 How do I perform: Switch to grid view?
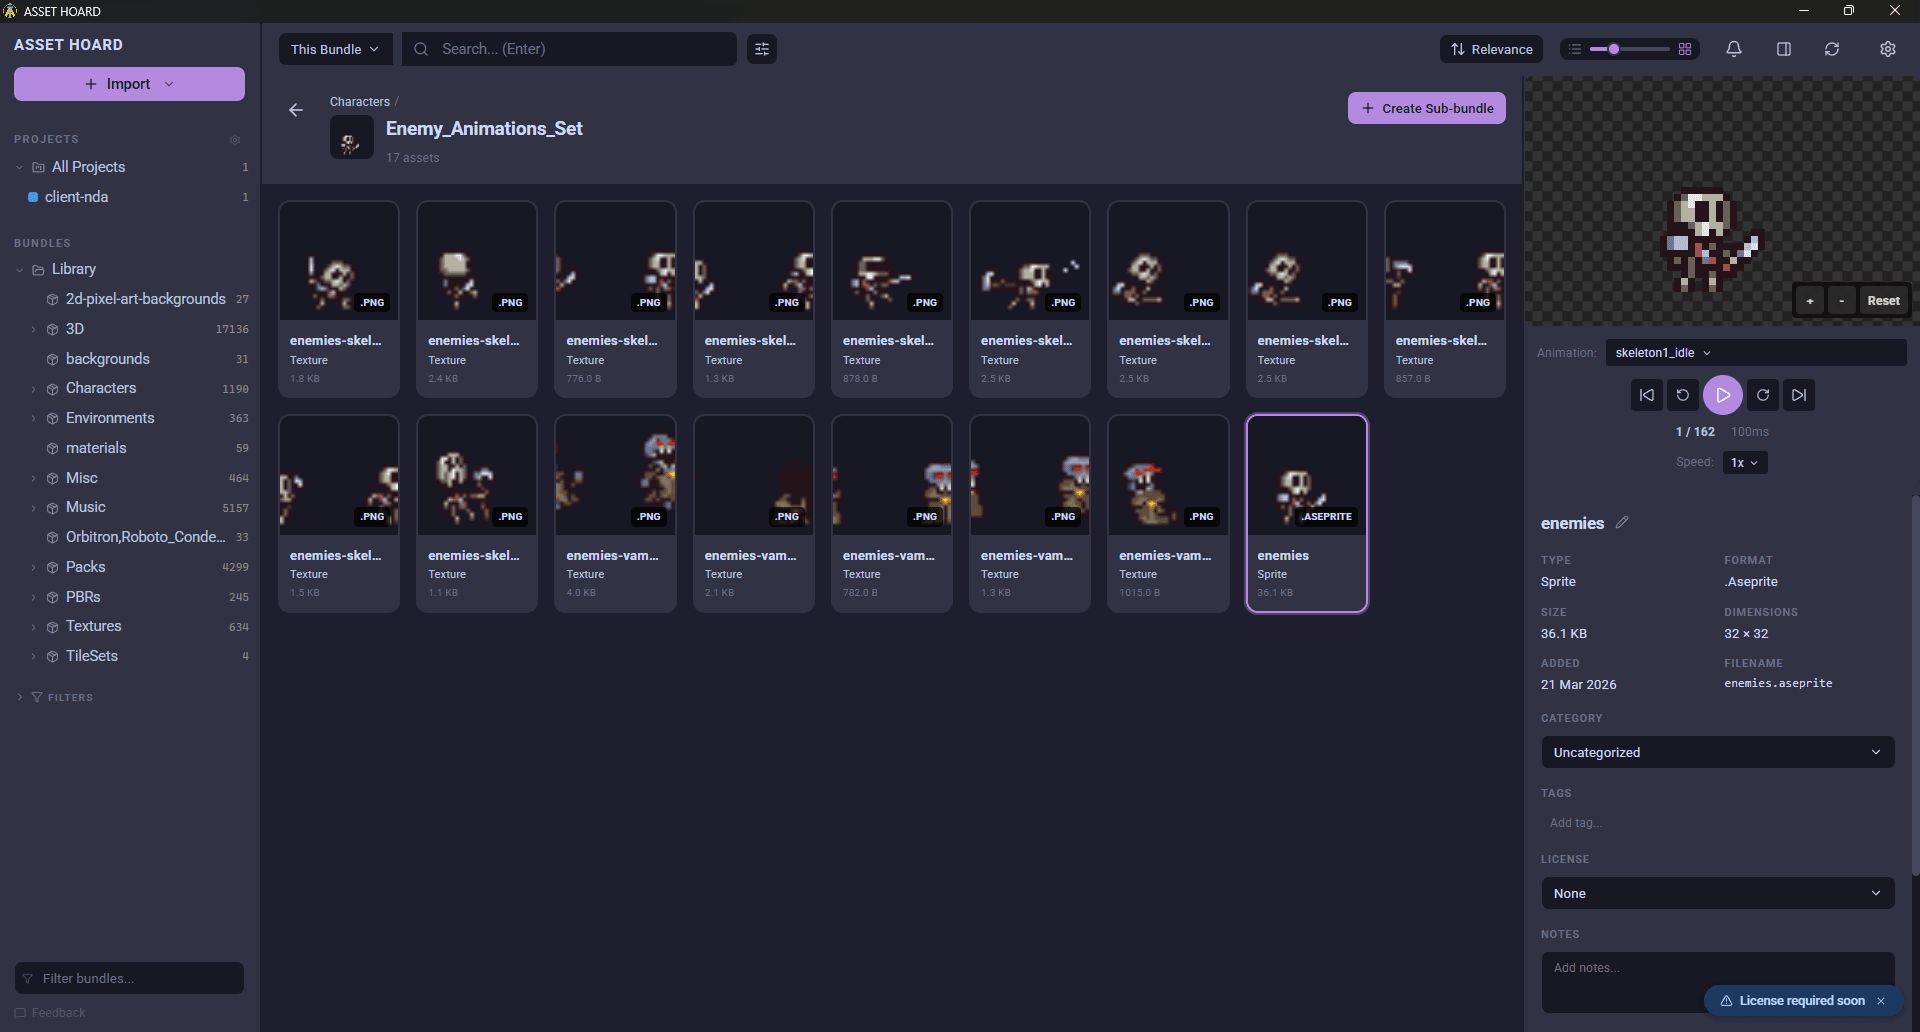click(x=1685, y=49)
